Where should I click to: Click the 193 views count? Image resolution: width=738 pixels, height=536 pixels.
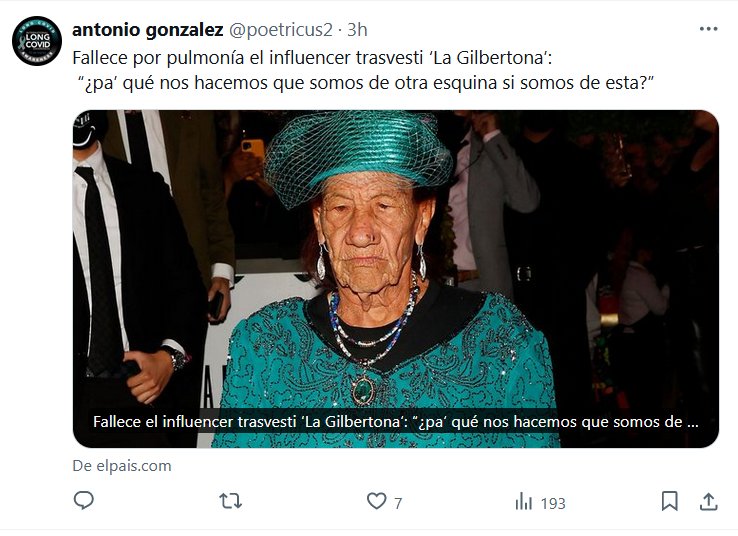click(553, 504)
